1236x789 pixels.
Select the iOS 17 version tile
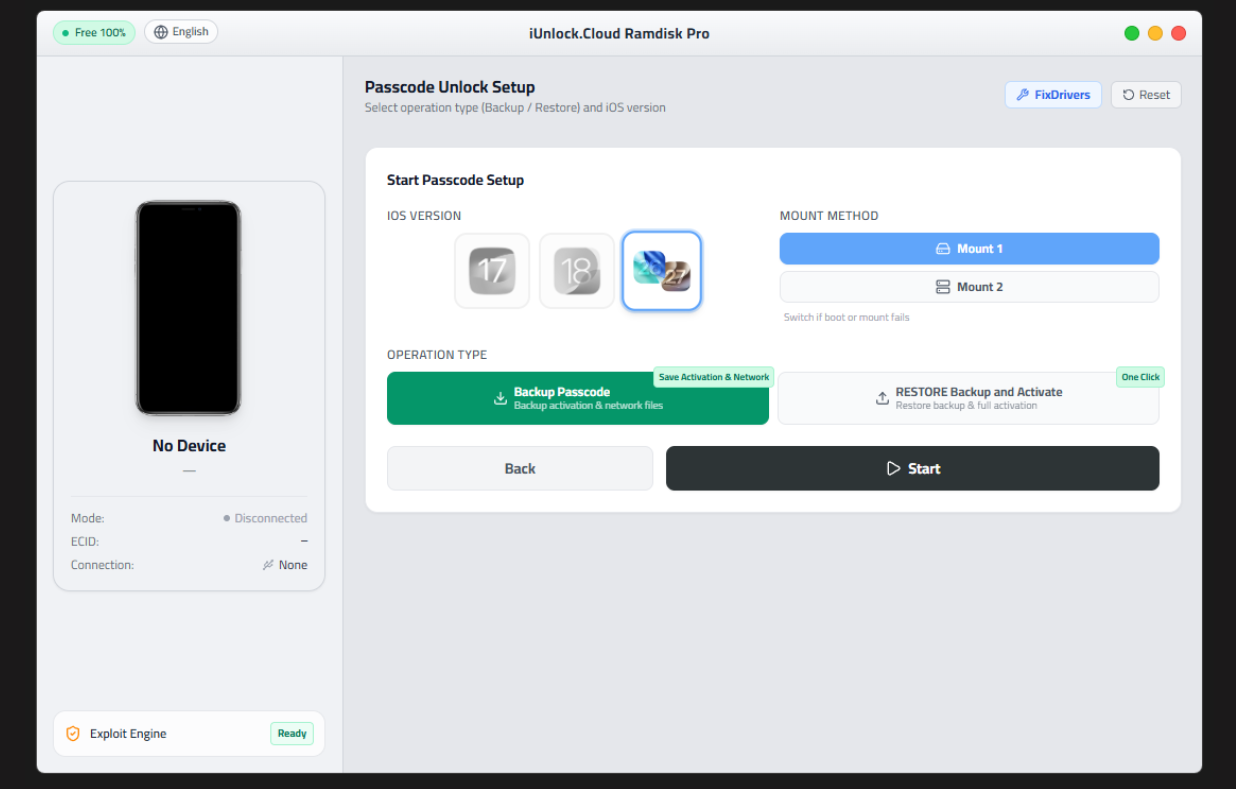492,271
